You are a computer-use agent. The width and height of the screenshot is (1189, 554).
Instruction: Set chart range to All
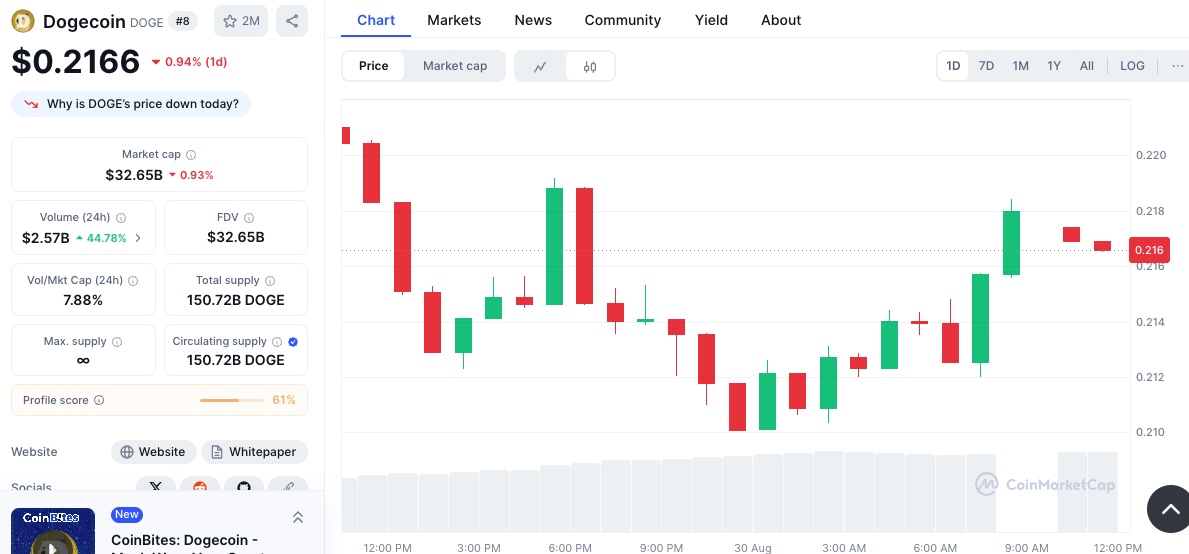tap(1087, 66)
